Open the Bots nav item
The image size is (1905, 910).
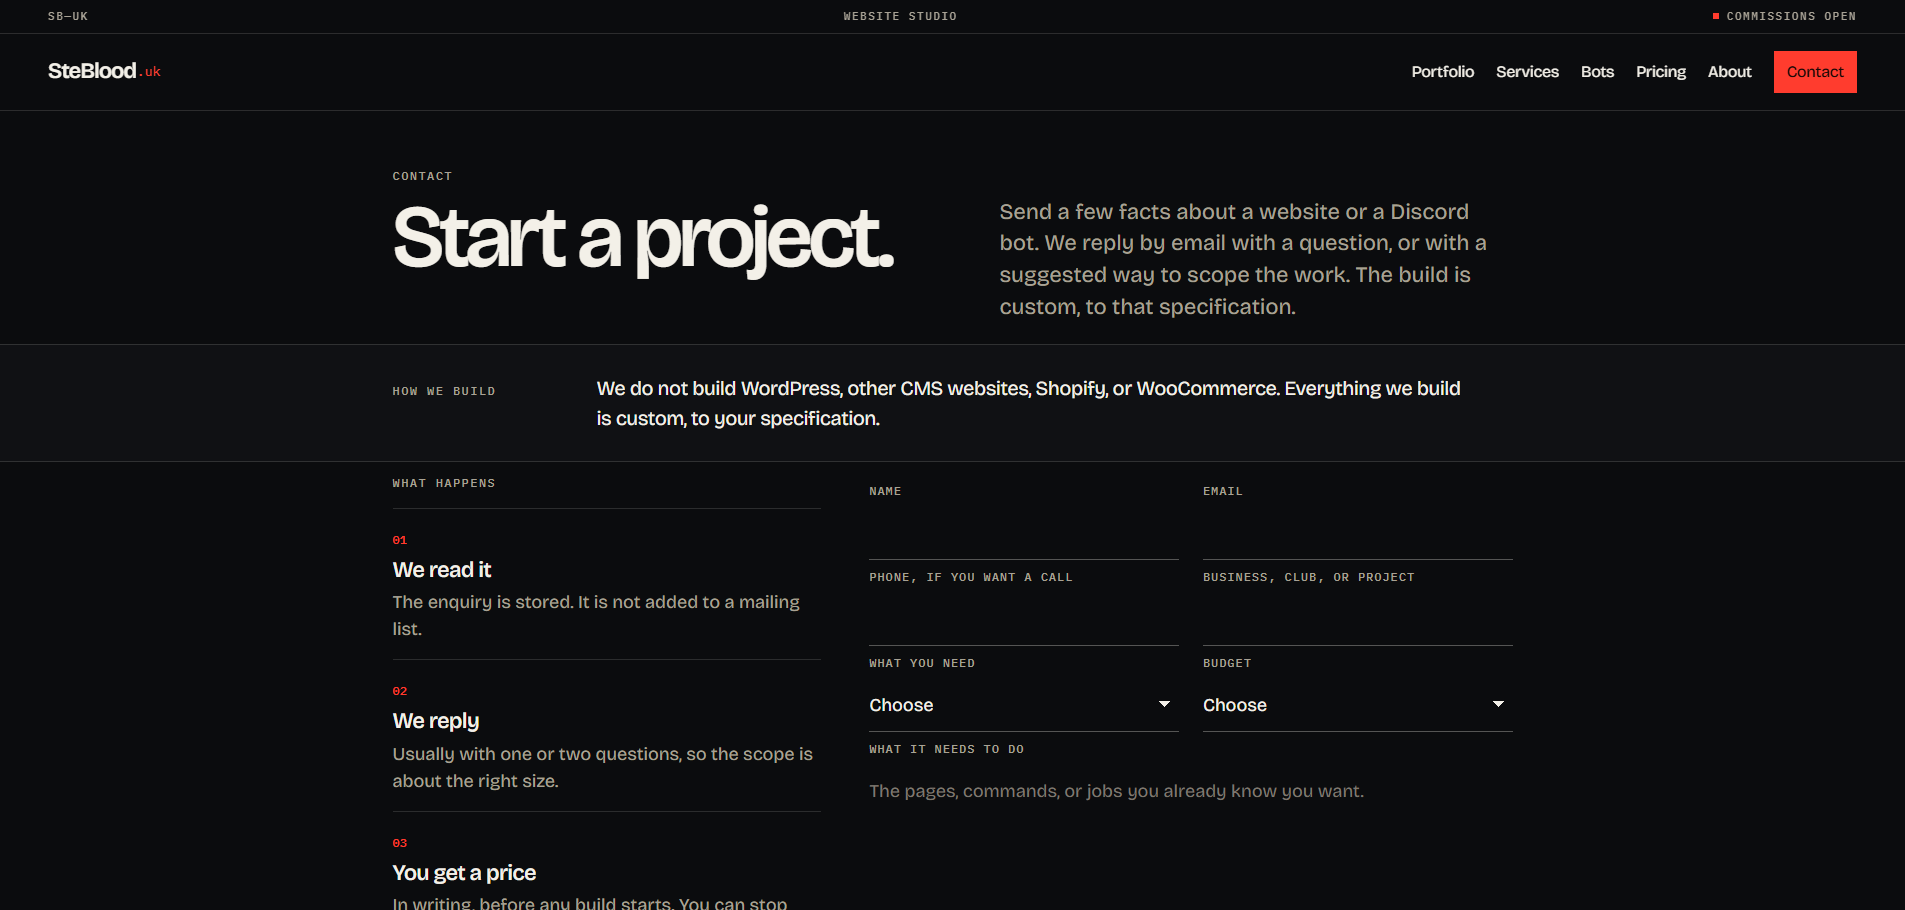point(1597,72)
